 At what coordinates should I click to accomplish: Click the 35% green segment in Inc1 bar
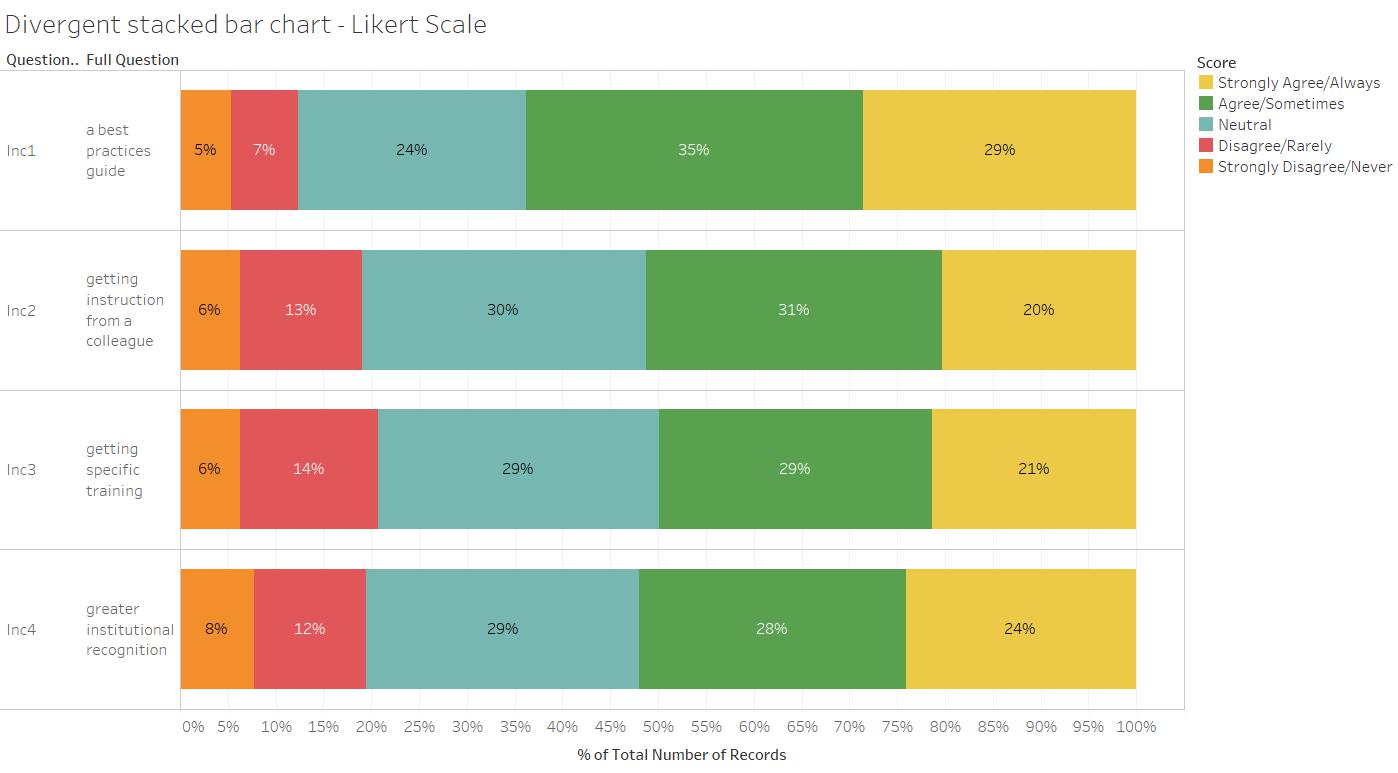[694, 150]
